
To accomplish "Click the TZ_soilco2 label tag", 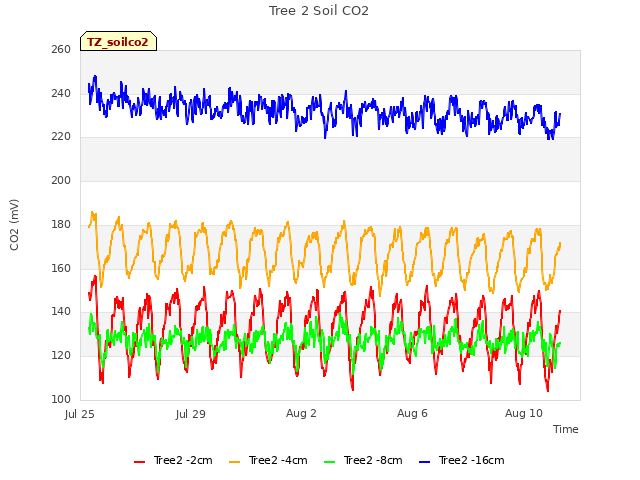I will pyautogui.click(x=118, y=41).
